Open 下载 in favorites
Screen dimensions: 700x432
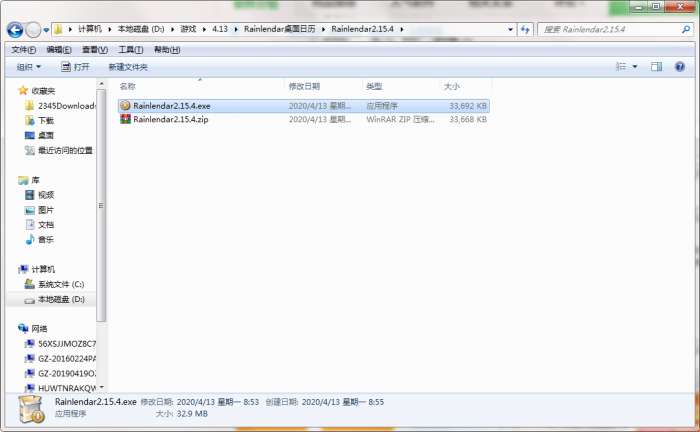46,120
